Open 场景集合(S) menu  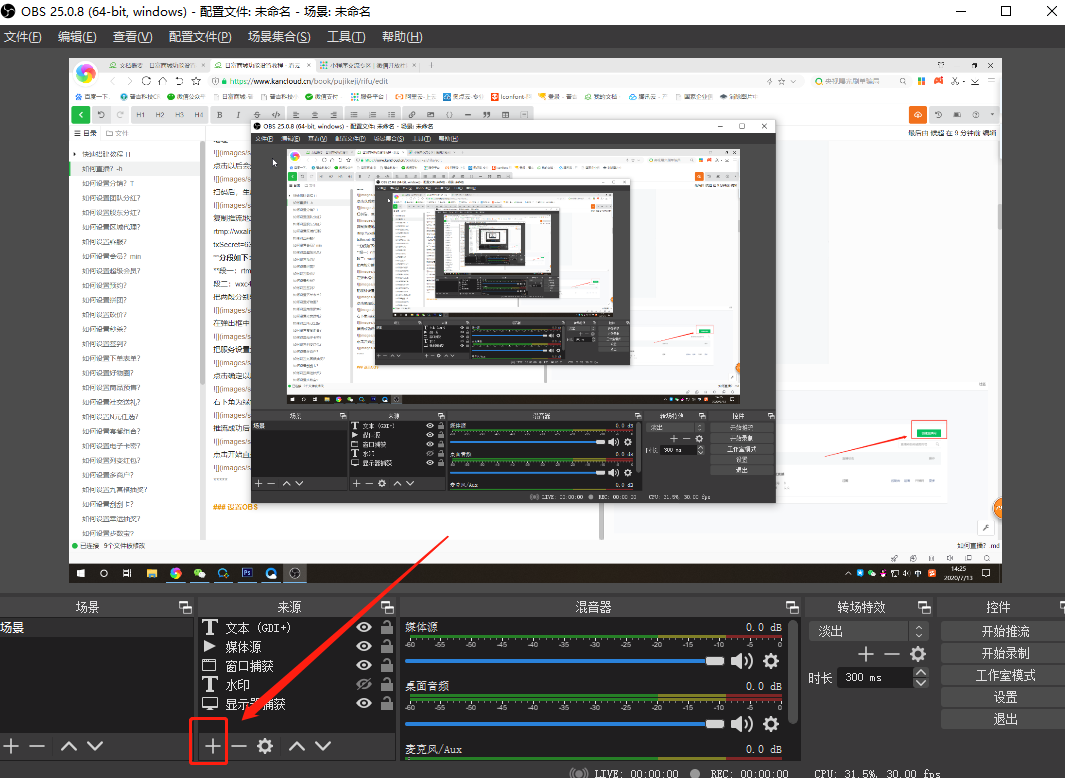click(279, 37)
